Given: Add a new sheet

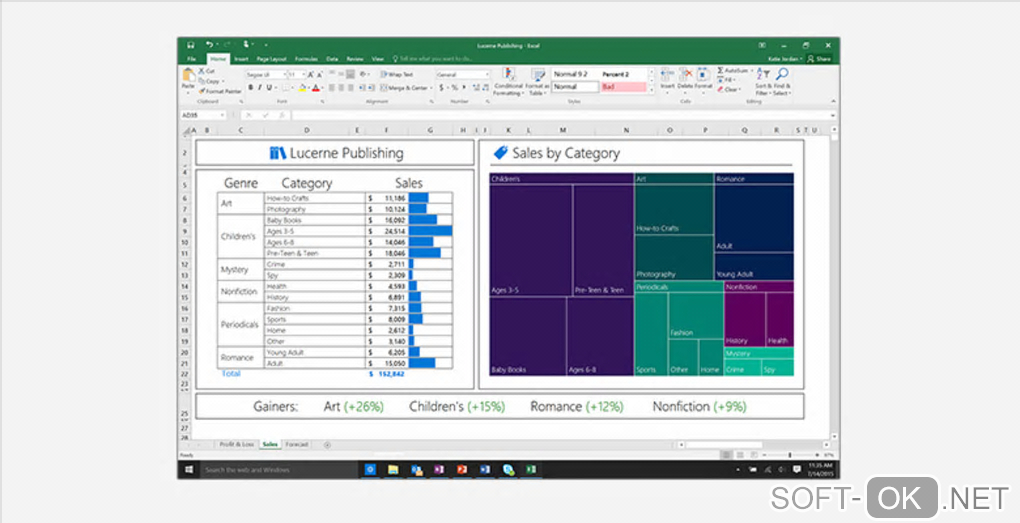Looking at the screenshot, I should (327, 445).
